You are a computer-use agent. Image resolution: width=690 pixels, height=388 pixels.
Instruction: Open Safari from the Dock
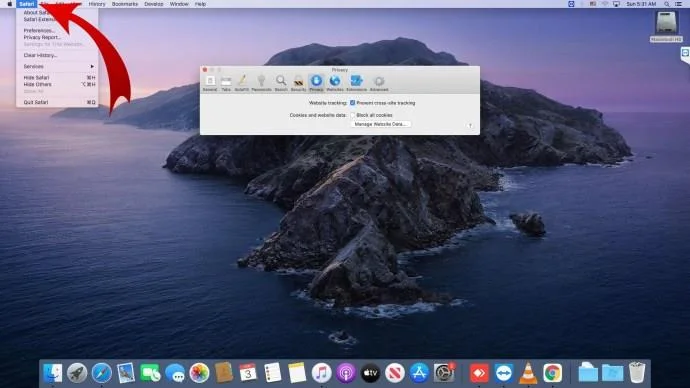tap(102, 373)
